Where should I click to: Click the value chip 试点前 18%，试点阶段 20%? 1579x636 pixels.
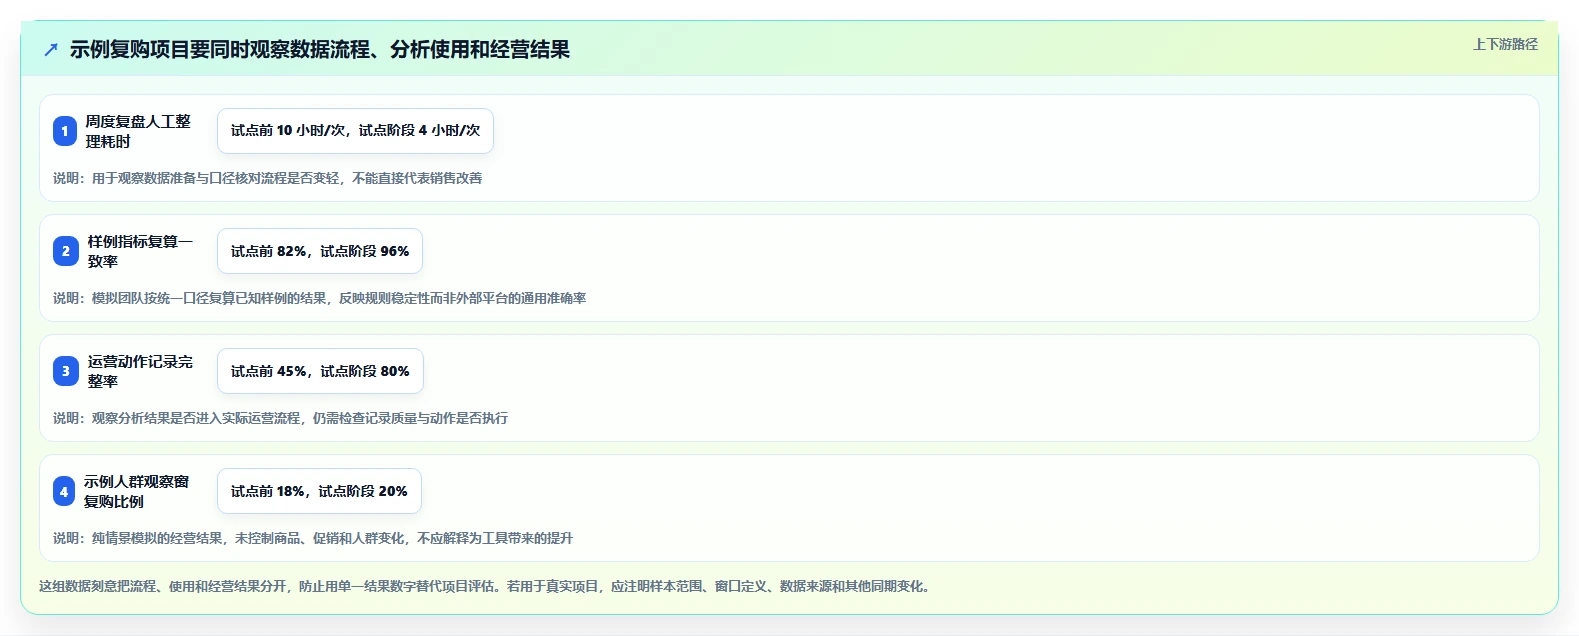319,491
